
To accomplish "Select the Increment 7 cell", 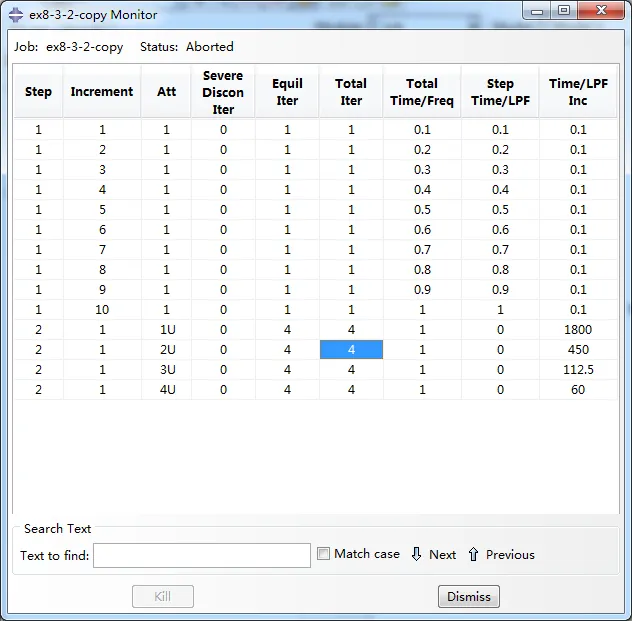I will [x=102, y=249].
